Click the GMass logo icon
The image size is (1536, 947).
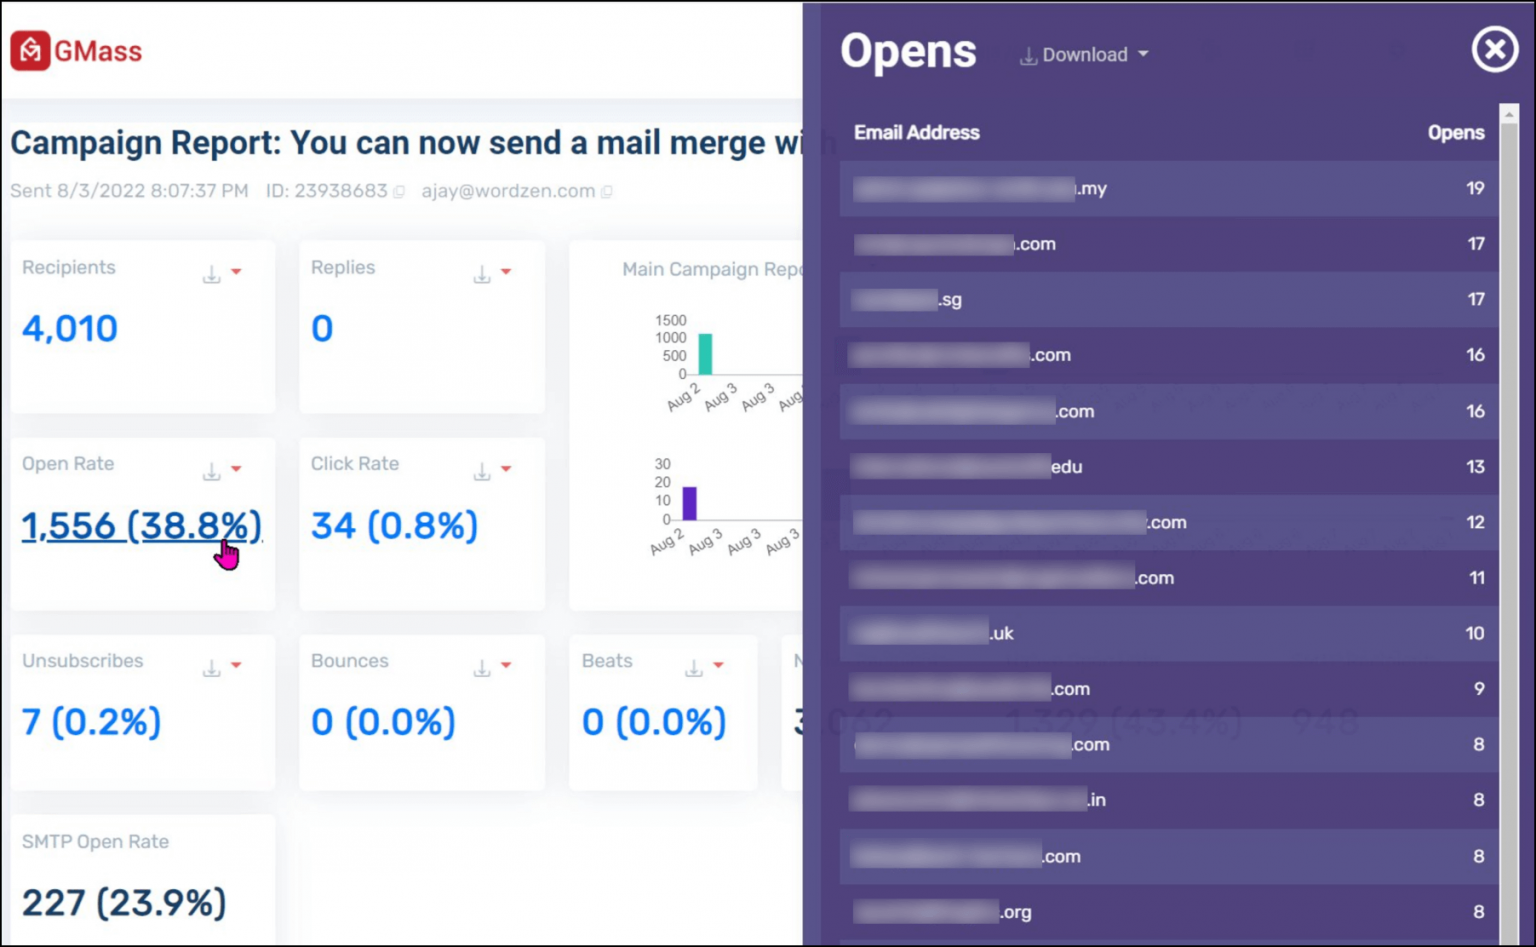30,51
